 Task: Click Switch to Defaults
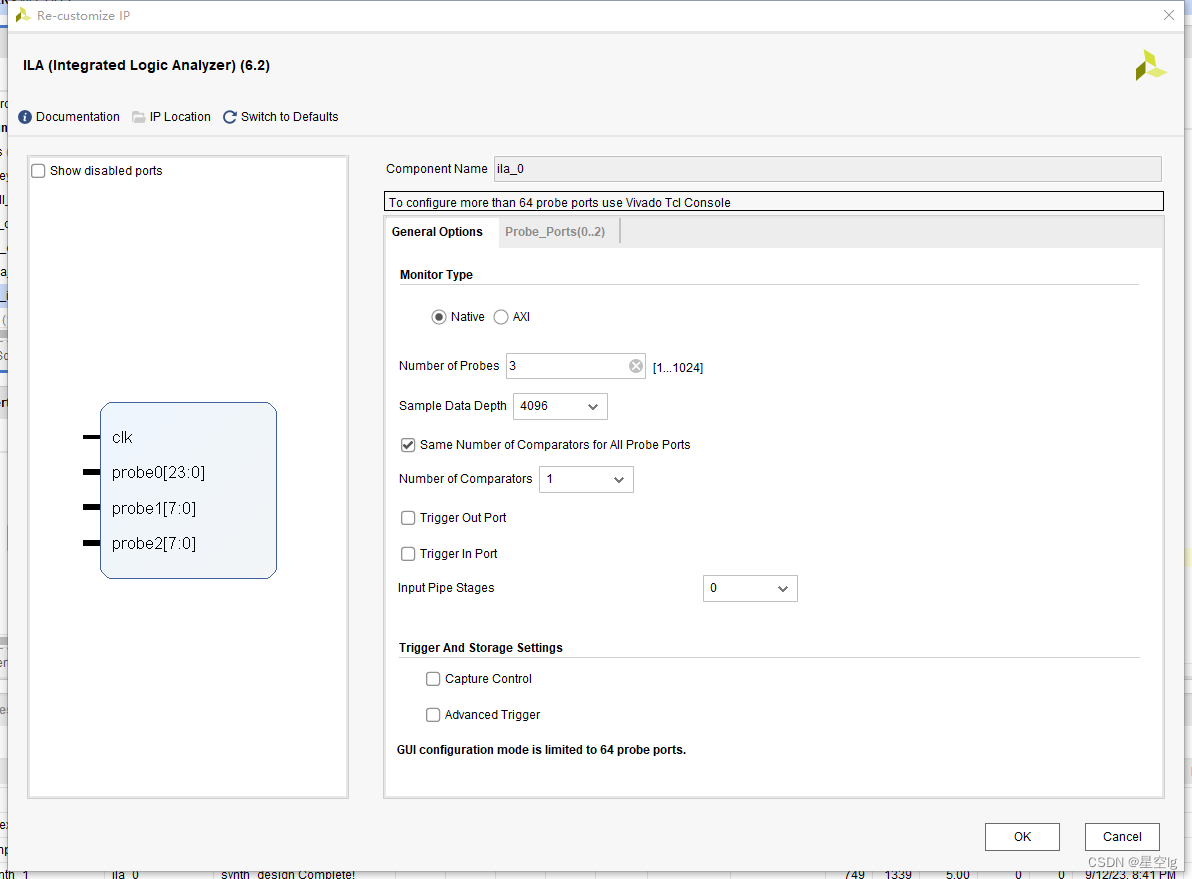pos(290,117)
